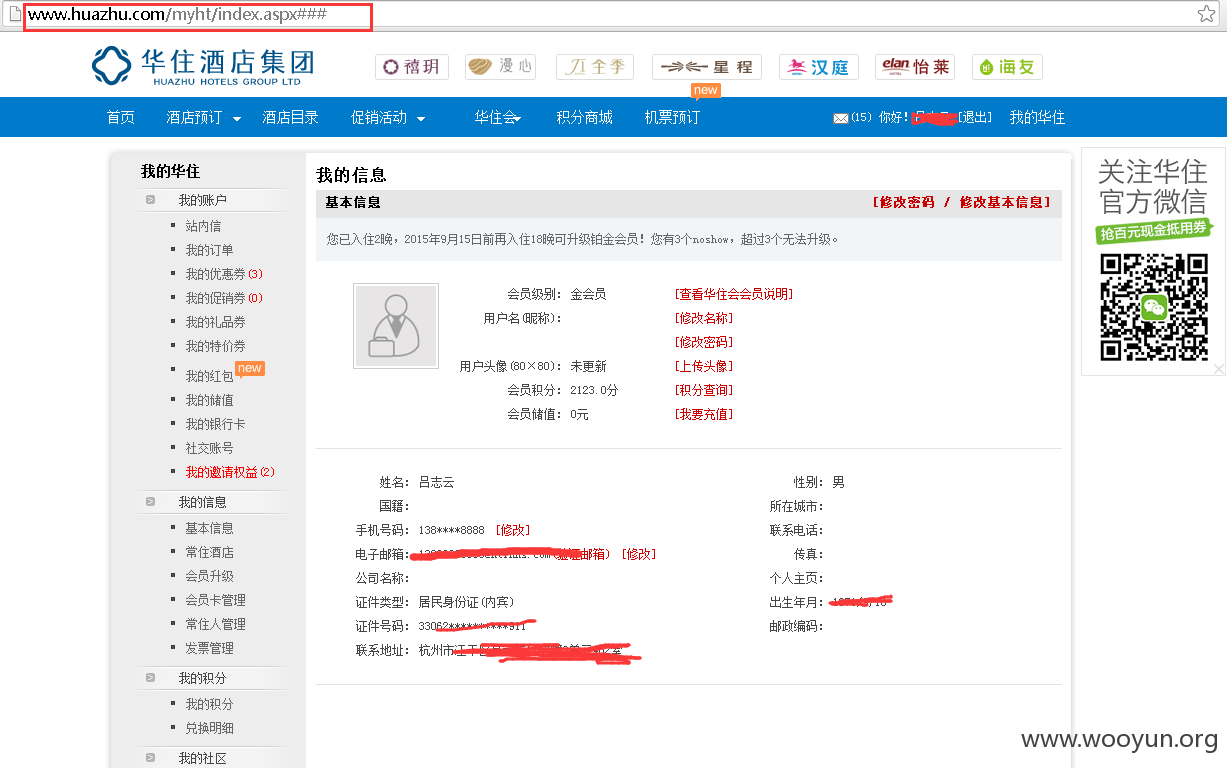Click the user avatar placeholder image
This screenshot has height=768, width=1227.
click(x=396, y=326)
